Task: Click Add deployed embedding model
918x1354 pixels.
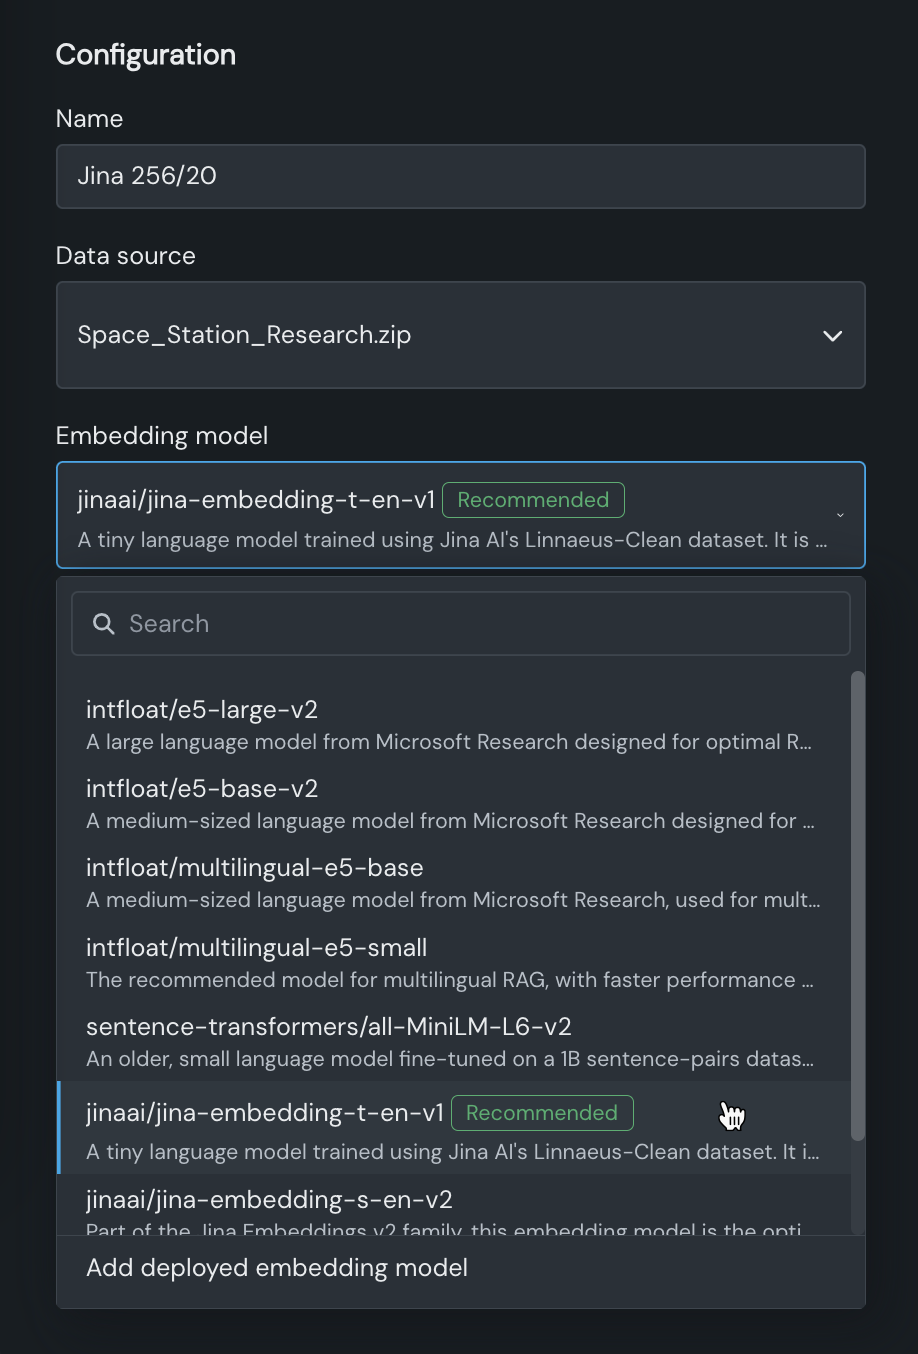Action: click(277, 1268)
